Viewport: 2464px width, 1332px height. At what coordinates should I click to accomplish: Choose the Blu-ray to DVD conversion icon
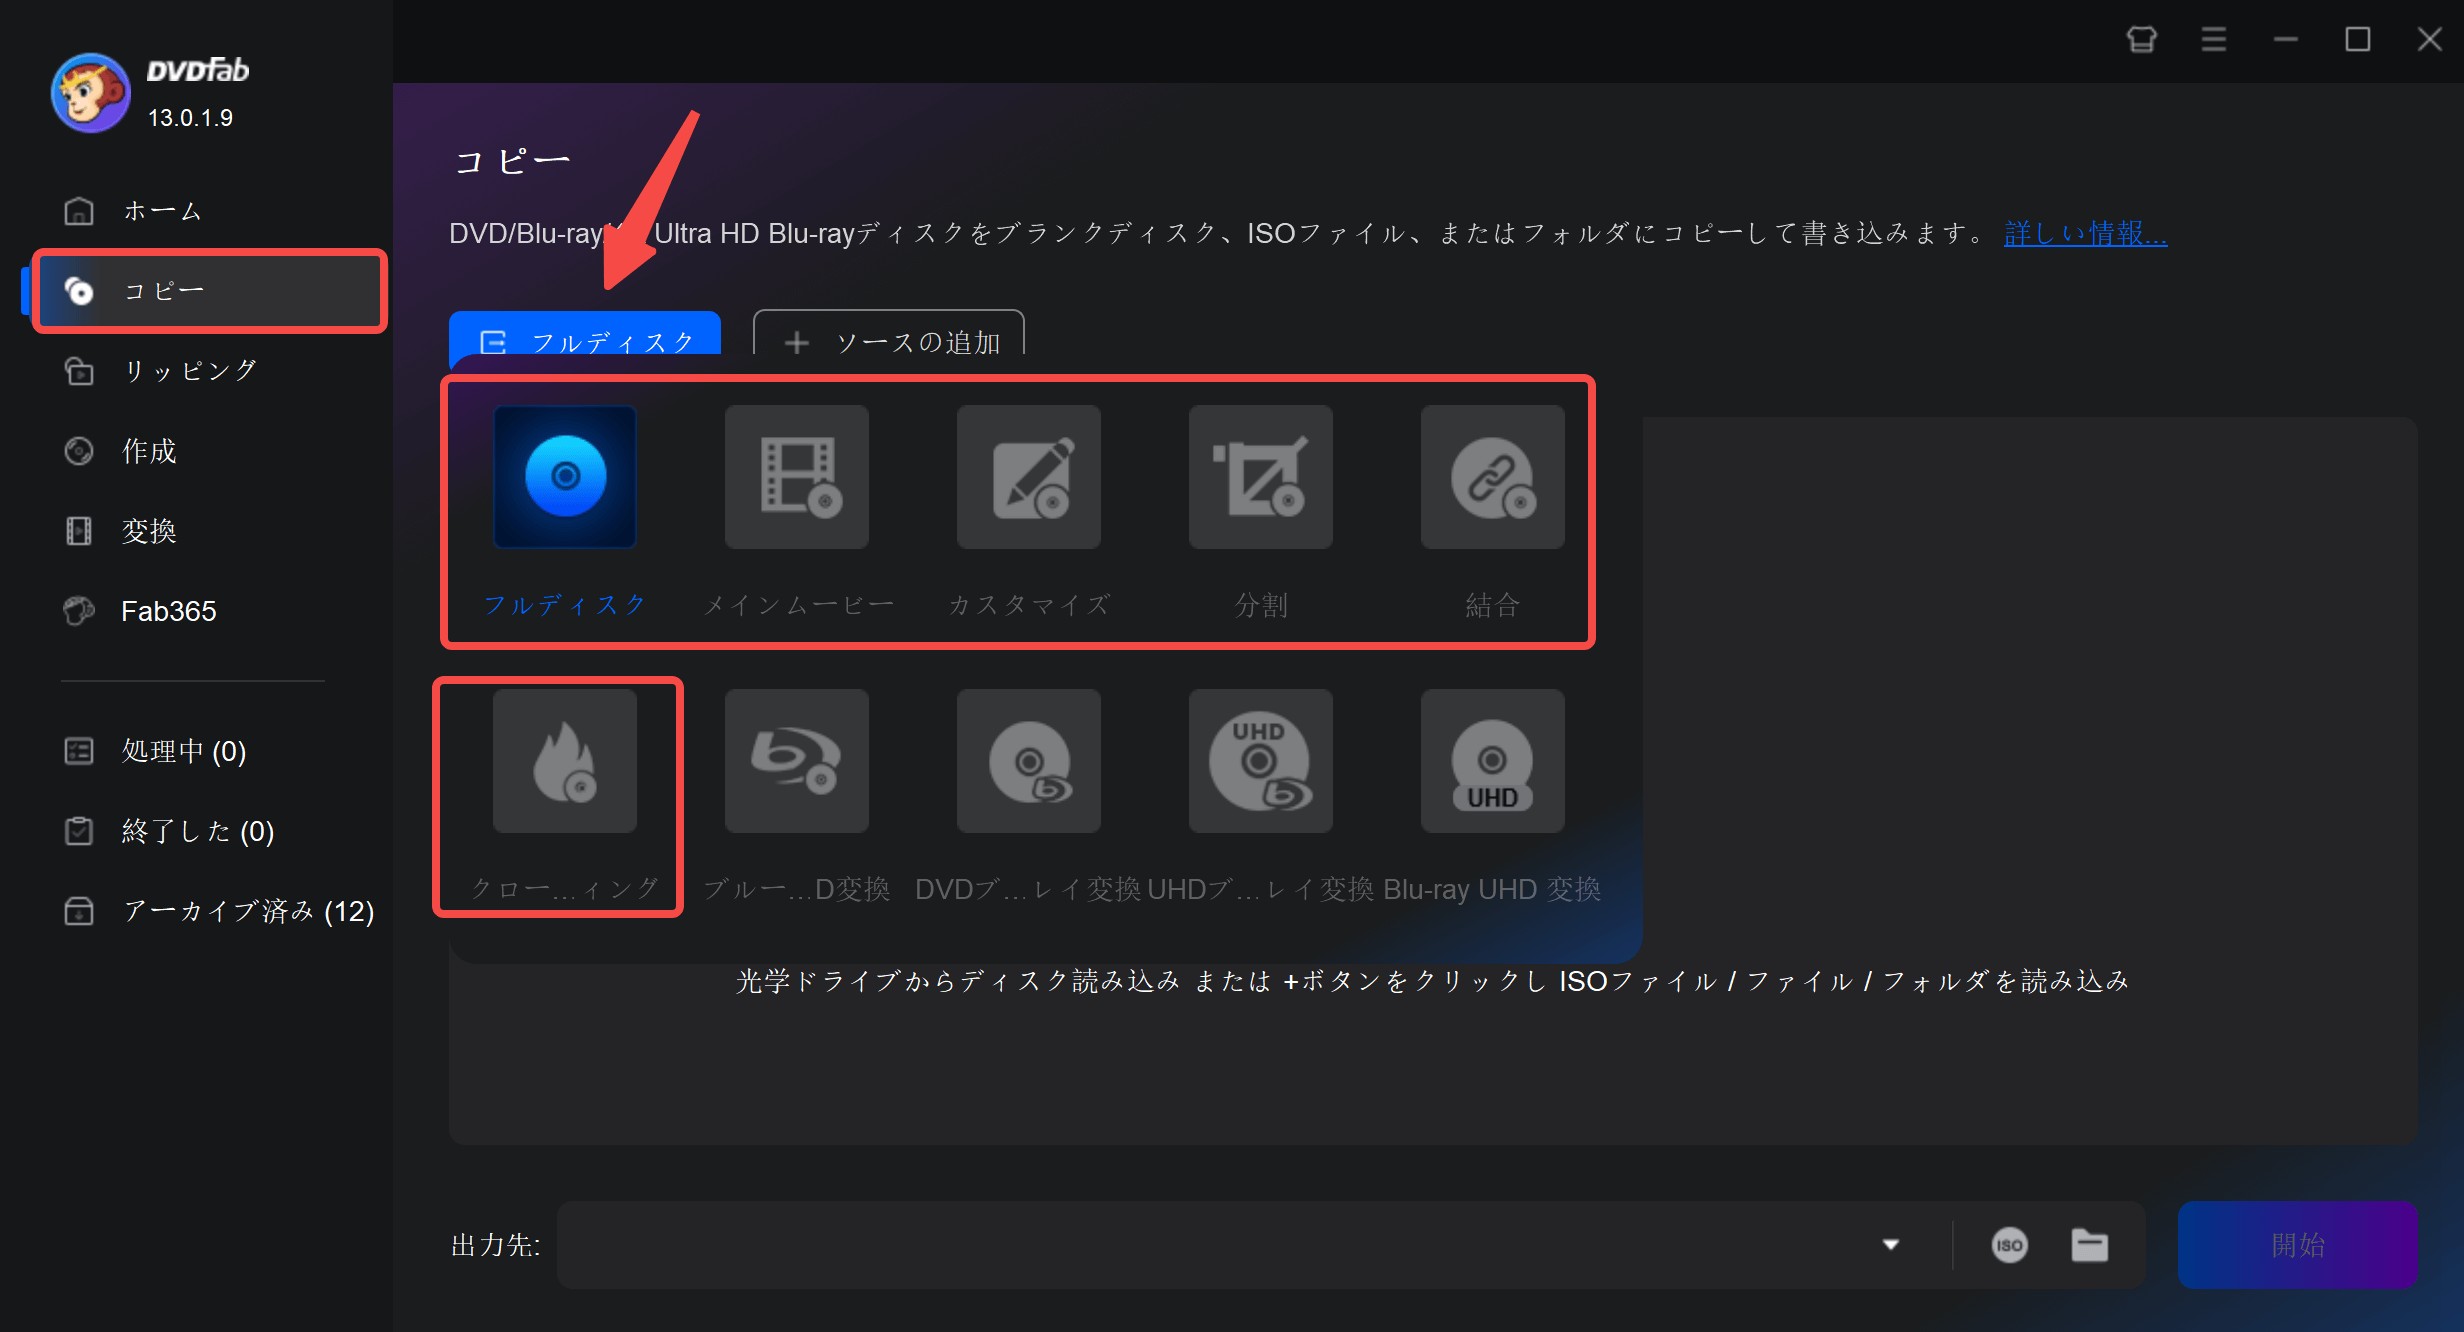pos(796,761)
